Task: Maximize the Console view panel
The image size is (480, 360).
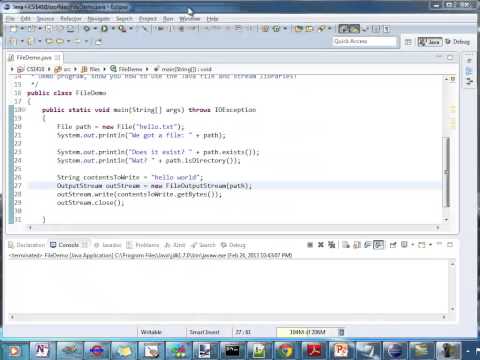Action: (x=450, y=245)
